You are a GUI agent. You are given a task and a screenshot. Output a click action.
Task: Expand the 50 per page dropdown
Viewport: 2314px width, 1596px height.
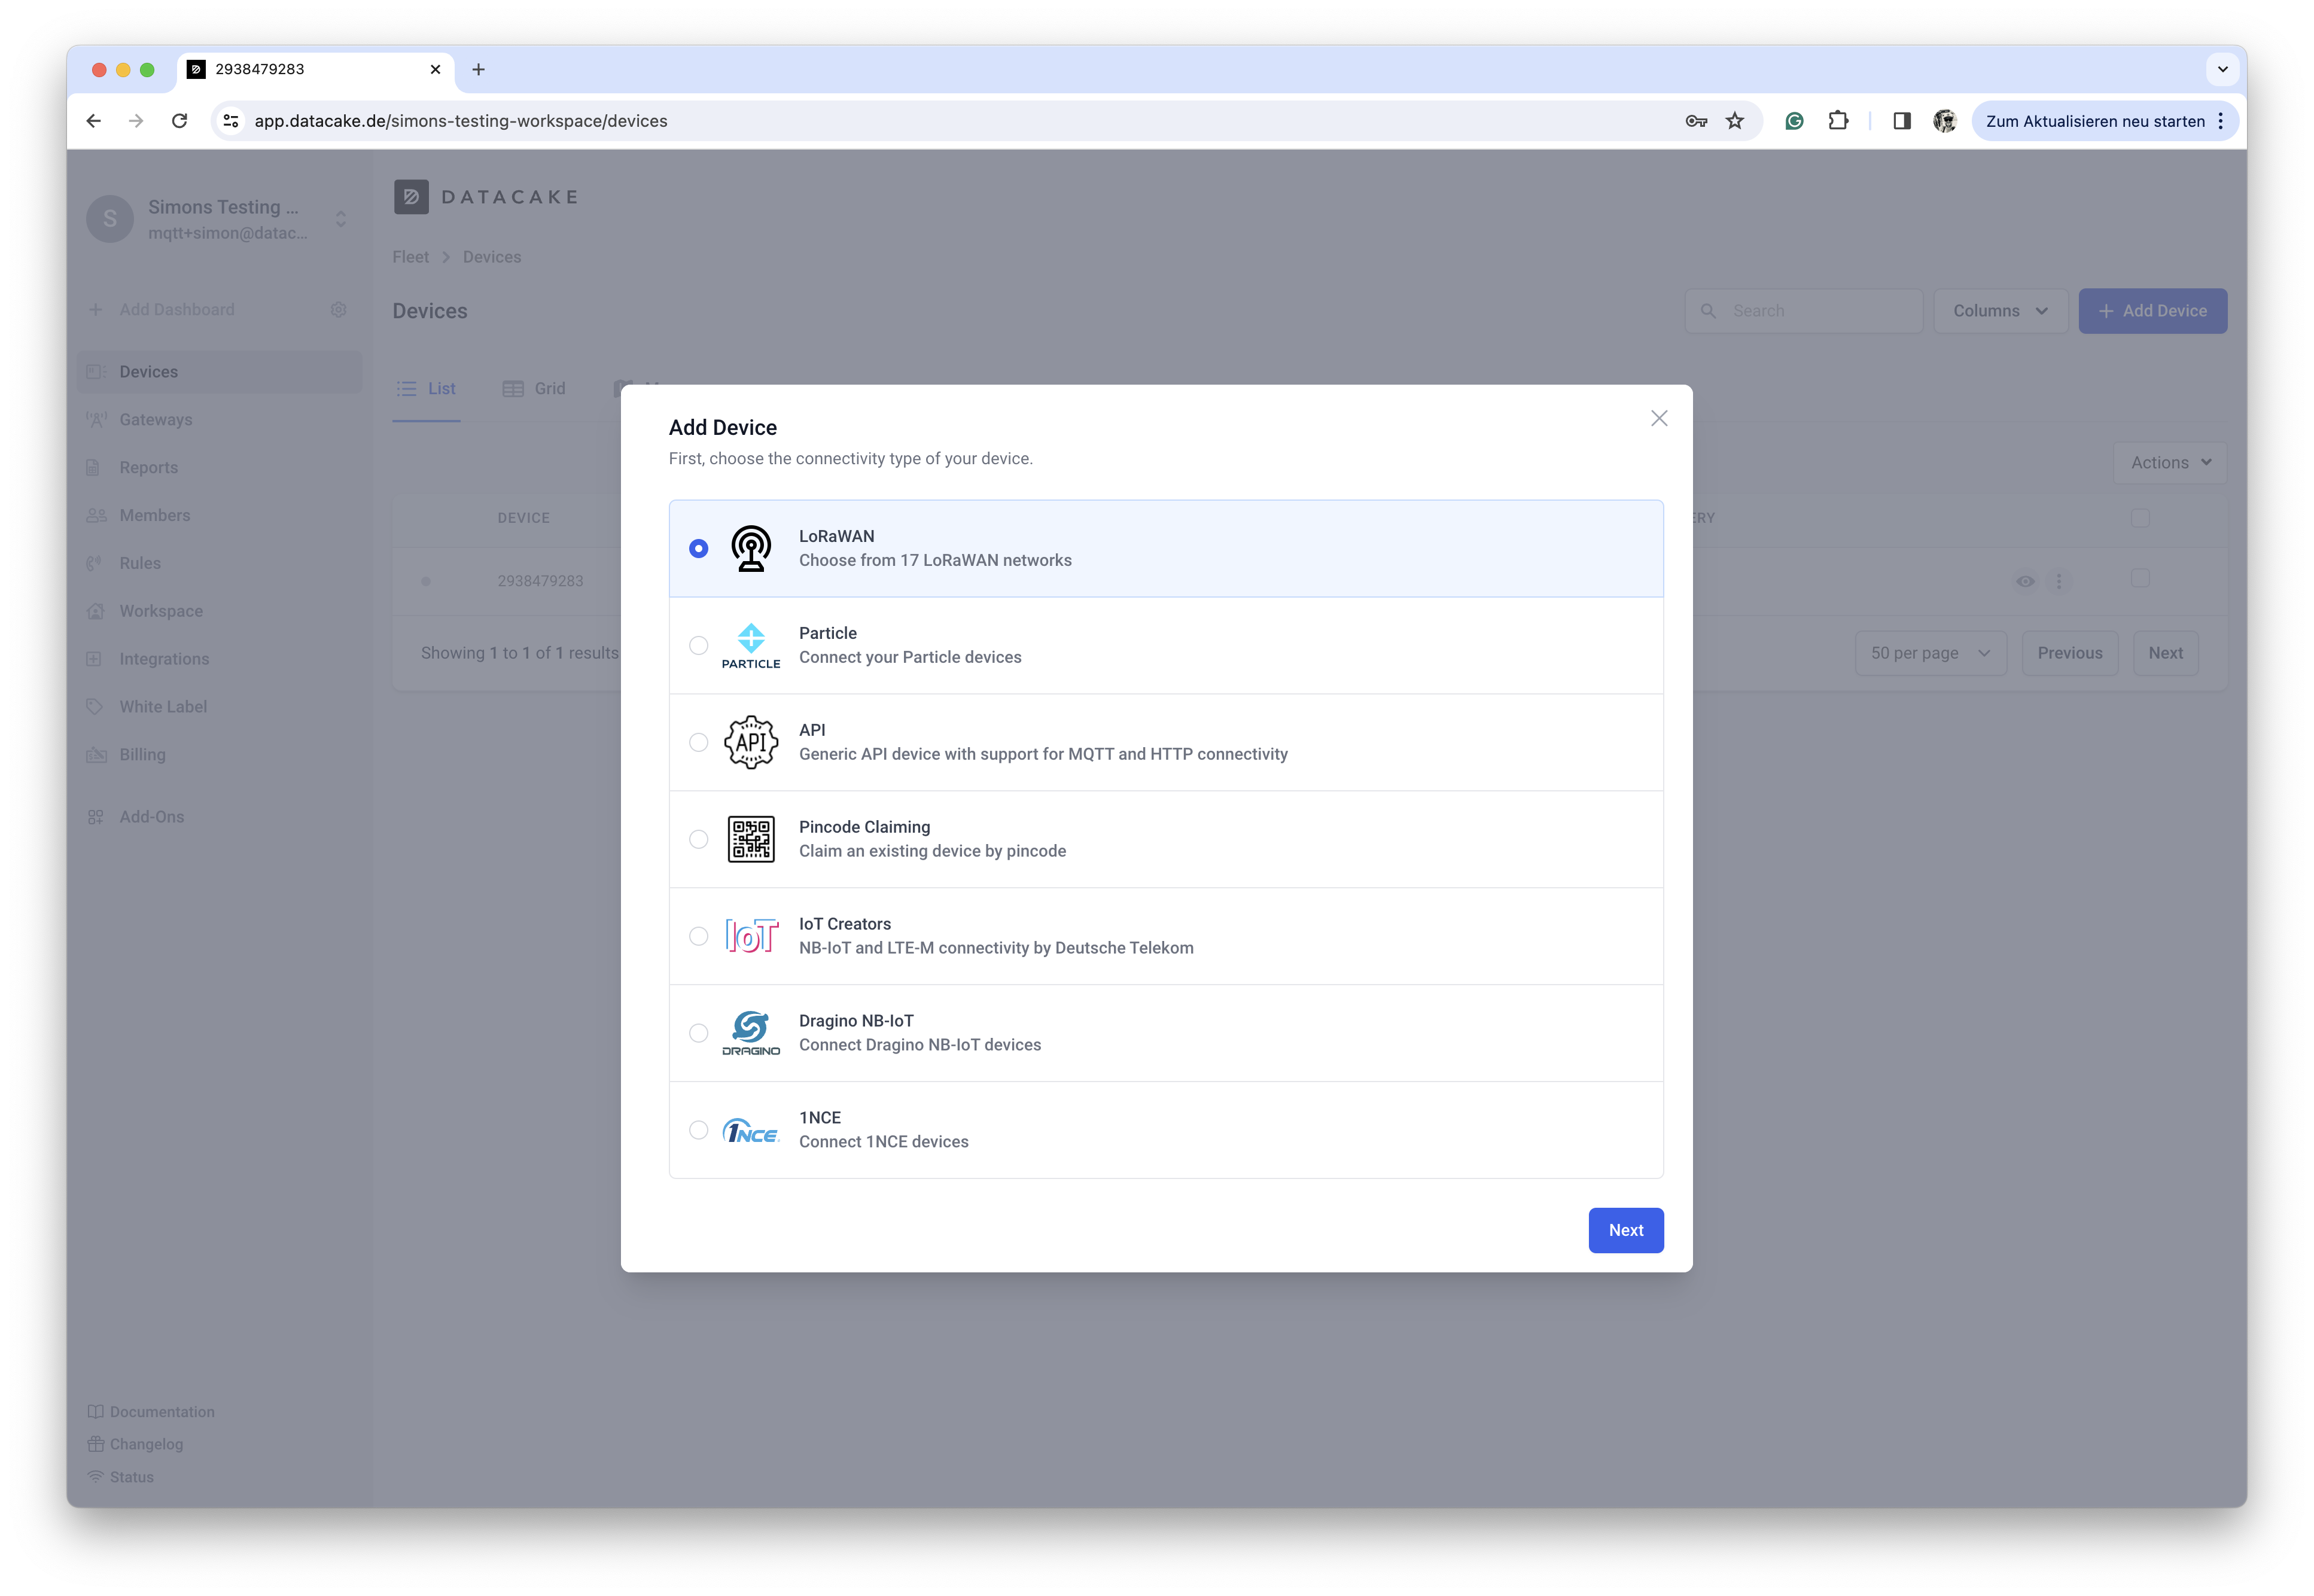point(1930,653)
